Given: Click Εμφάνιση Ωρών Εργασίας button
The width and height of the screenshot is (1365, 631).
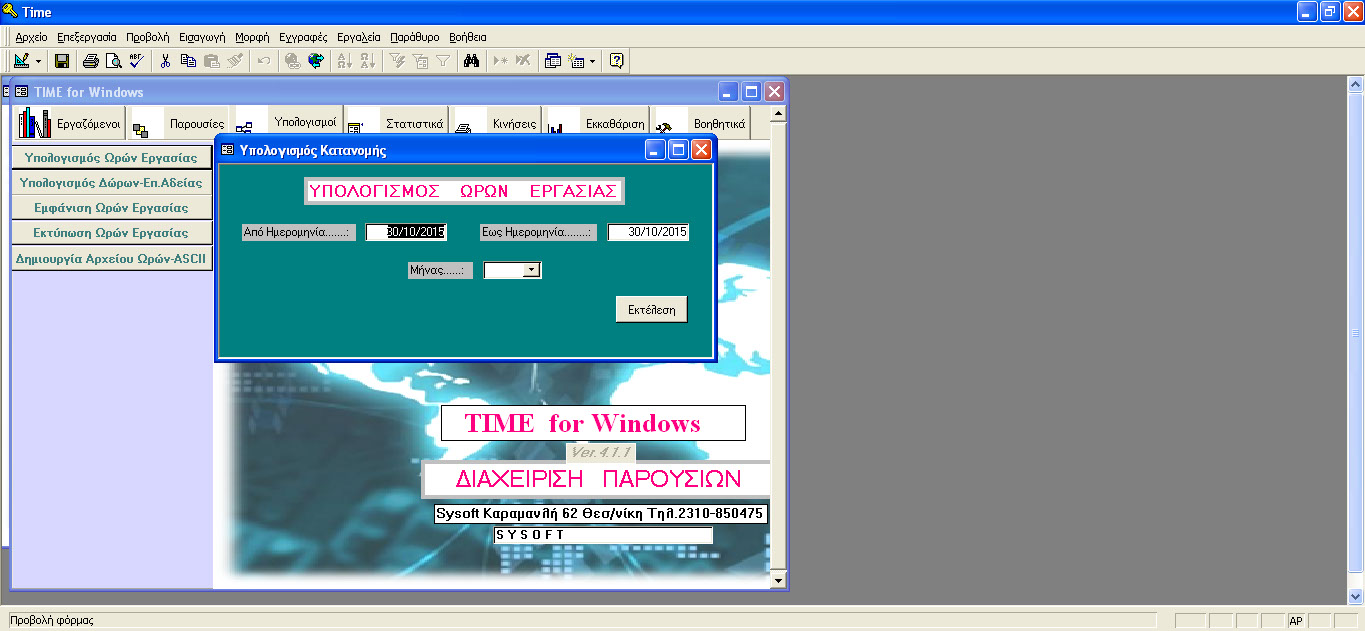Looking at the screenshot, I should [x=111, y=208].
